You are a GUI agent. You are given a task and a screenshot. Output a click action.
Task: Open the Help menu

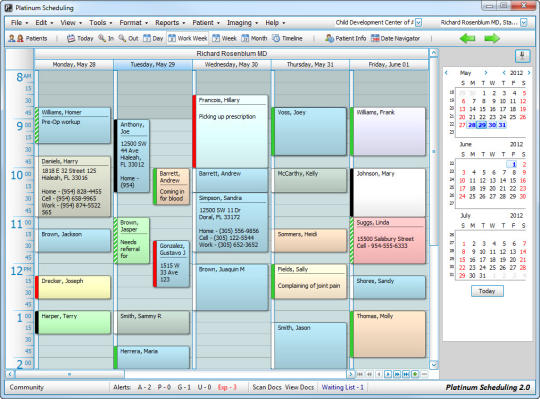pos(275,23)
